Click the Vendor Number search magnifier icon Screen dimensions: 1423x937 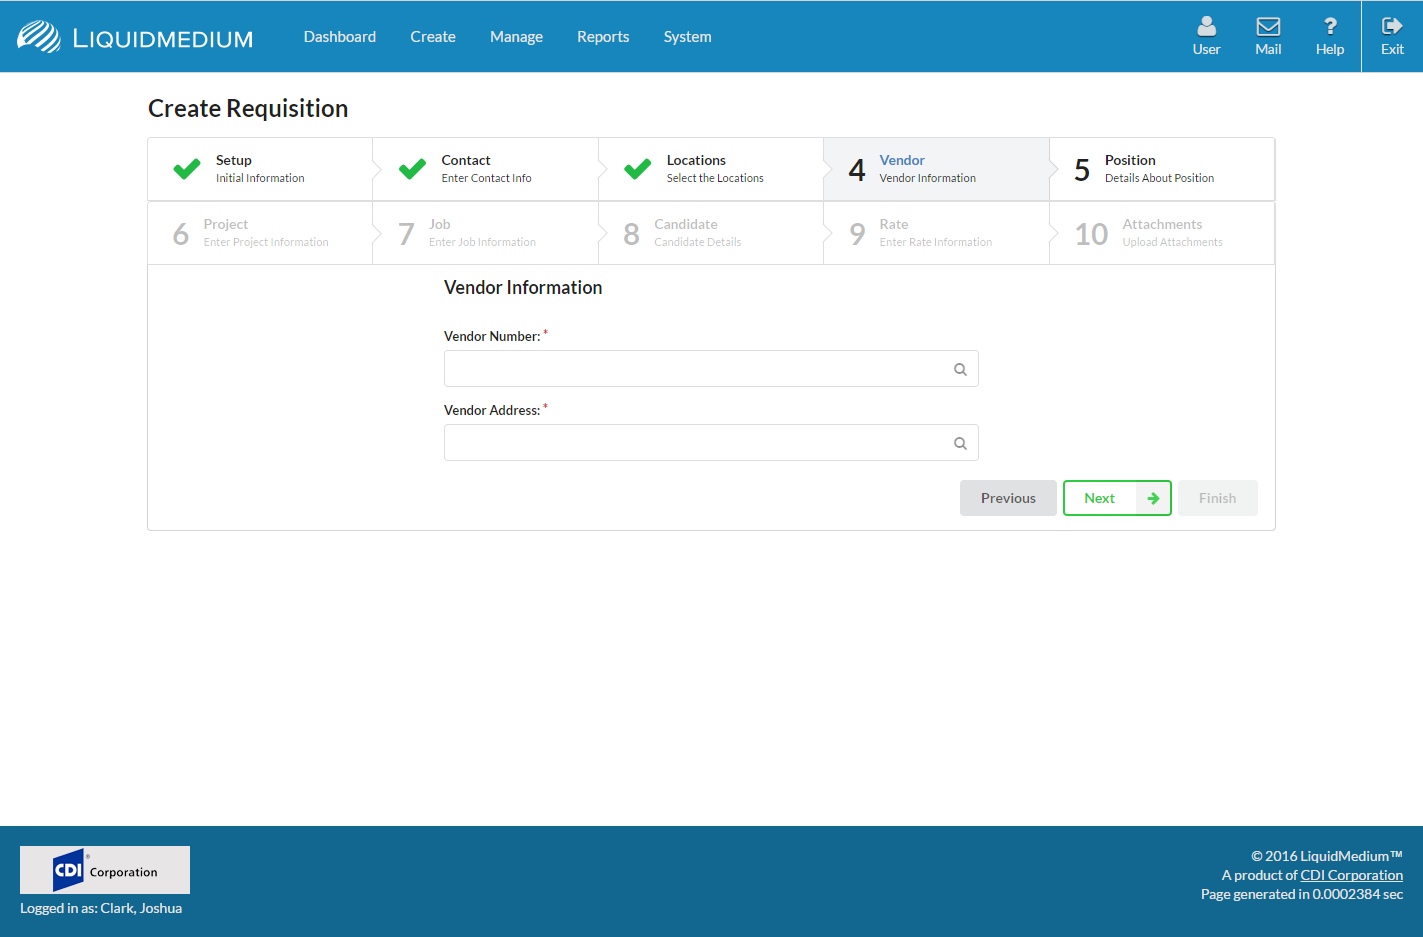[x=960, y=369]
